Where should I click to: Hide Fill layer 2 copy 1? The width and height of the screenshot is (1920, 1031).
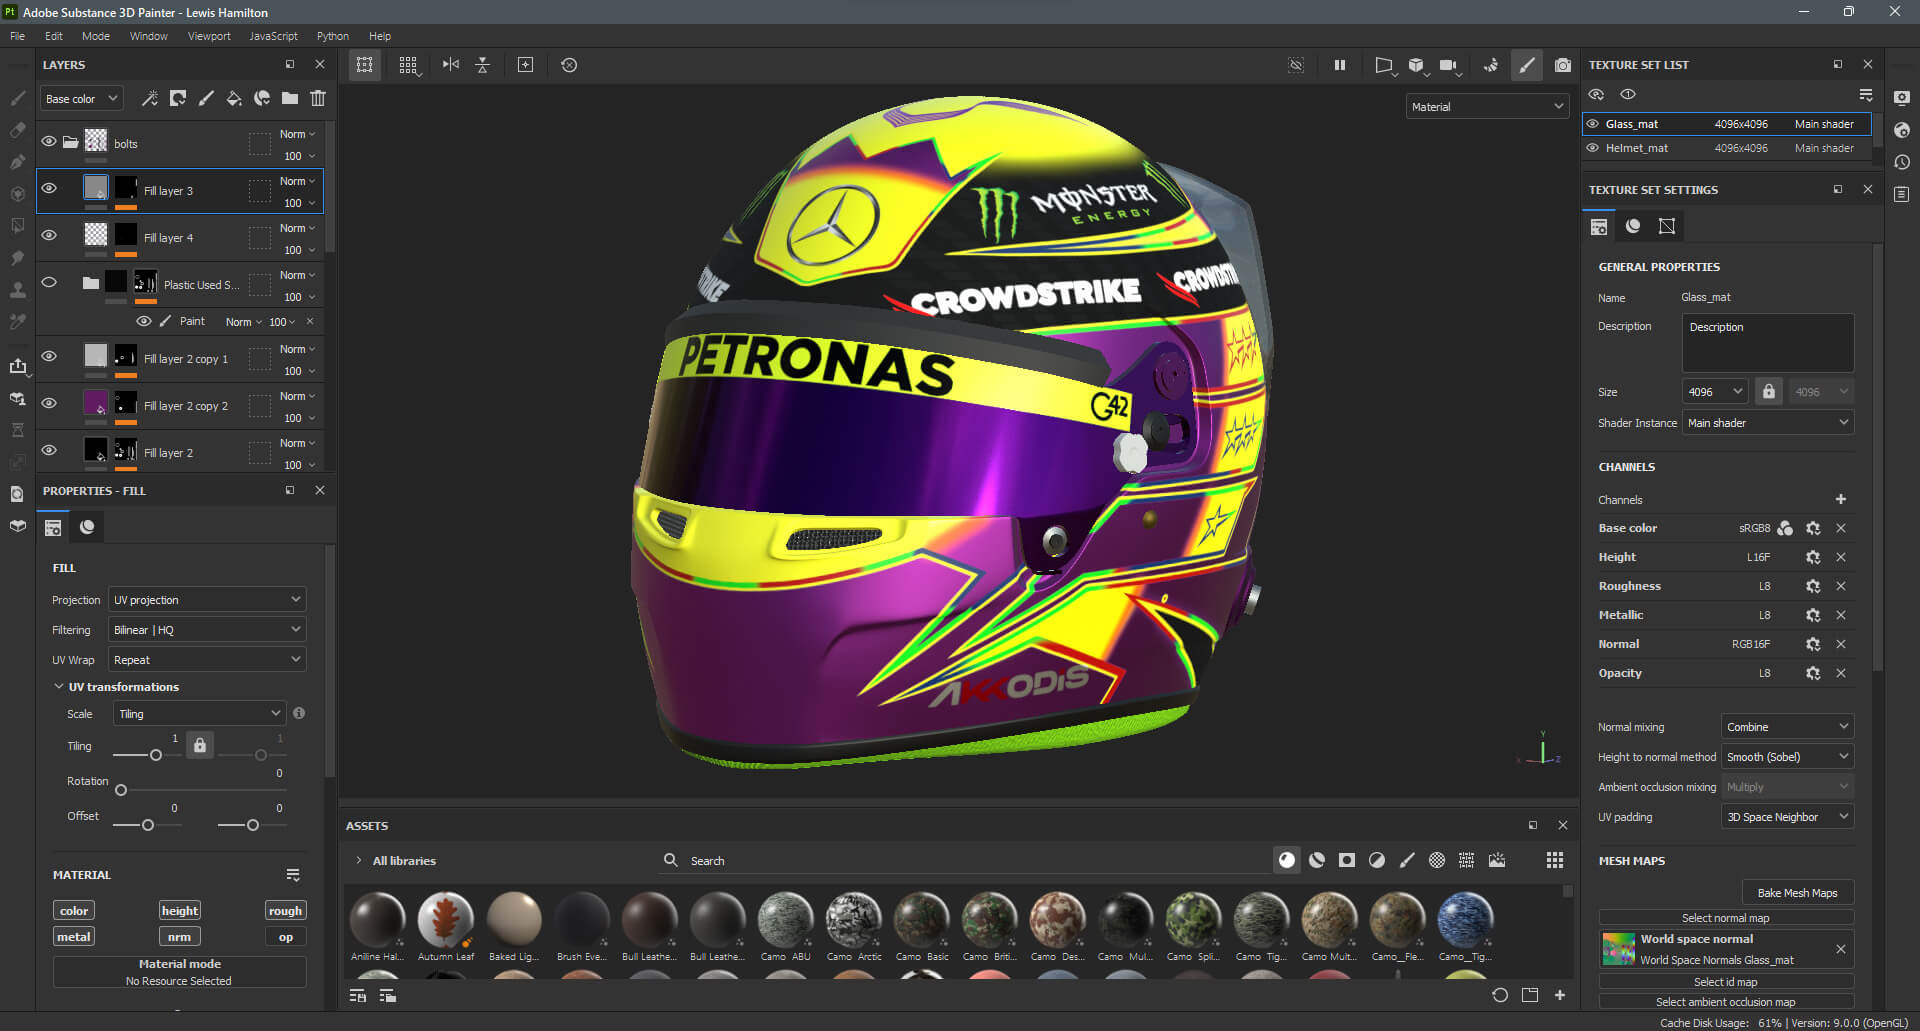click(x=48, y=356)
